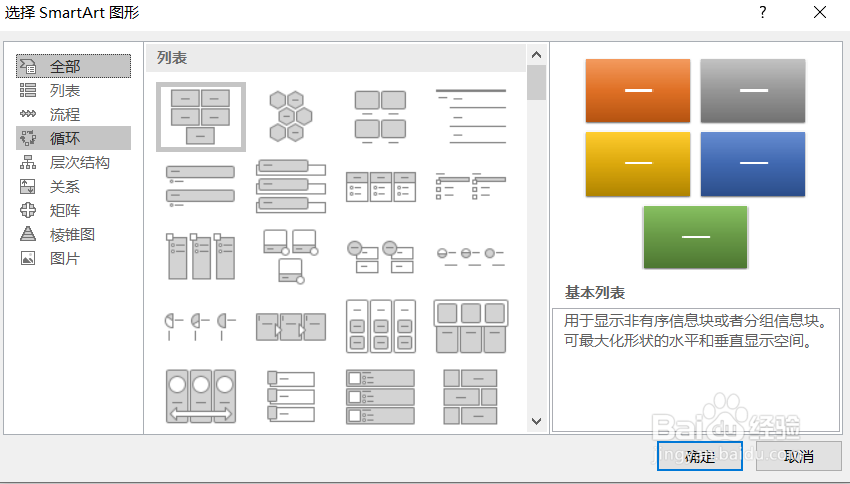Select the Grouped List layout with three tall columns

(x=381, y=326)
